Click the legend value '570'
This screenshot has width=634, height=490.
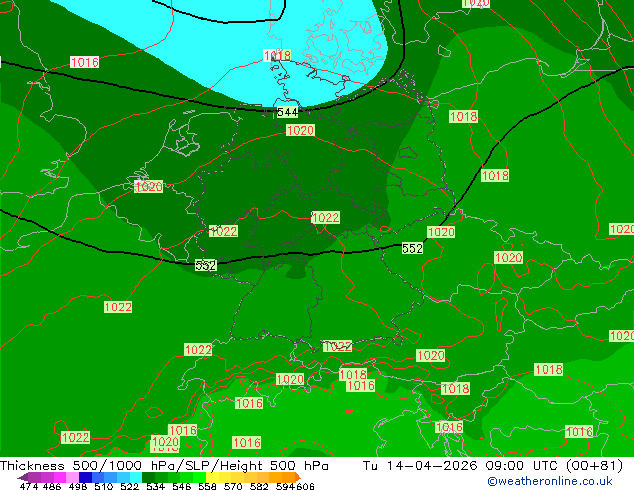tap(233, 486)
